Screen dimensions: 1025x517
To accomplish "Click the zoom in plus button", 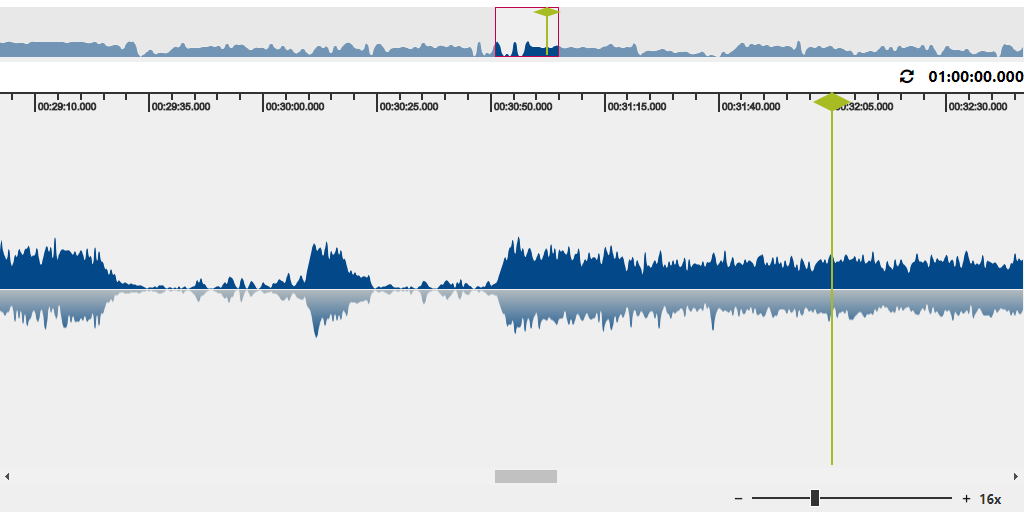I will (966, 498).
